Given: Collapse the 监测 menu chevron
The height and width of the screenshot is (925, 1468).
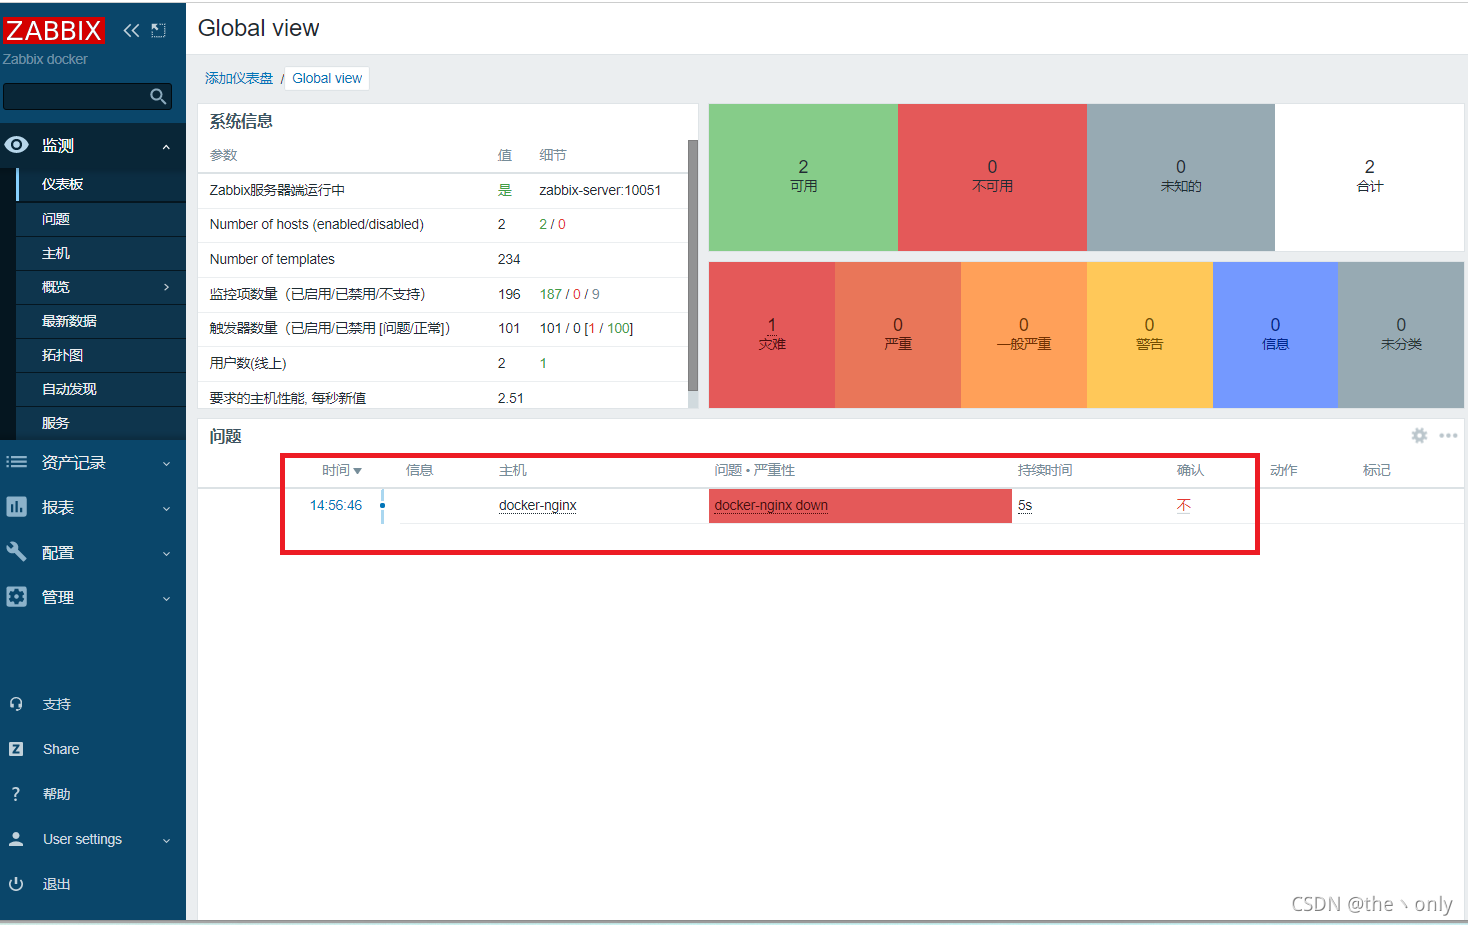Looking at the screenshot, I should [x=166, y=147].
